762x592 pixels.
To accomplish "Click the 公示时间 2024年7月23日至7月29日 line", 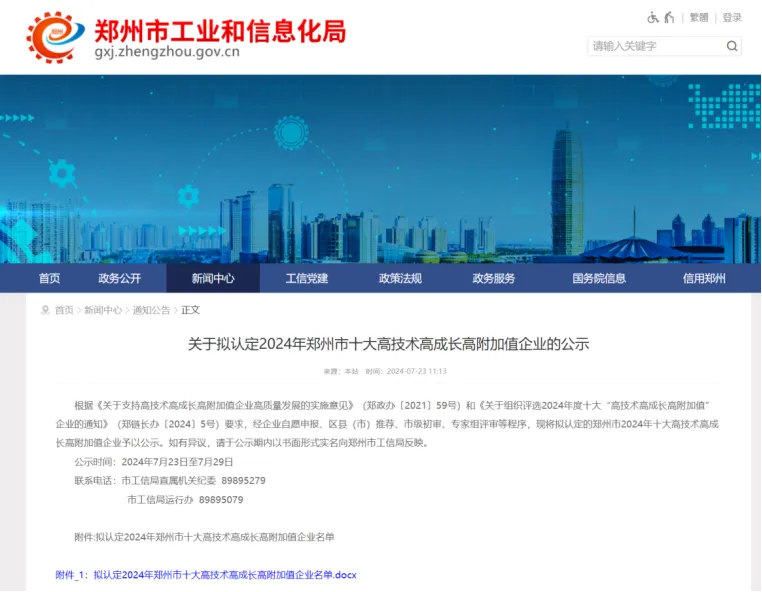I will [x=154, y=462].
